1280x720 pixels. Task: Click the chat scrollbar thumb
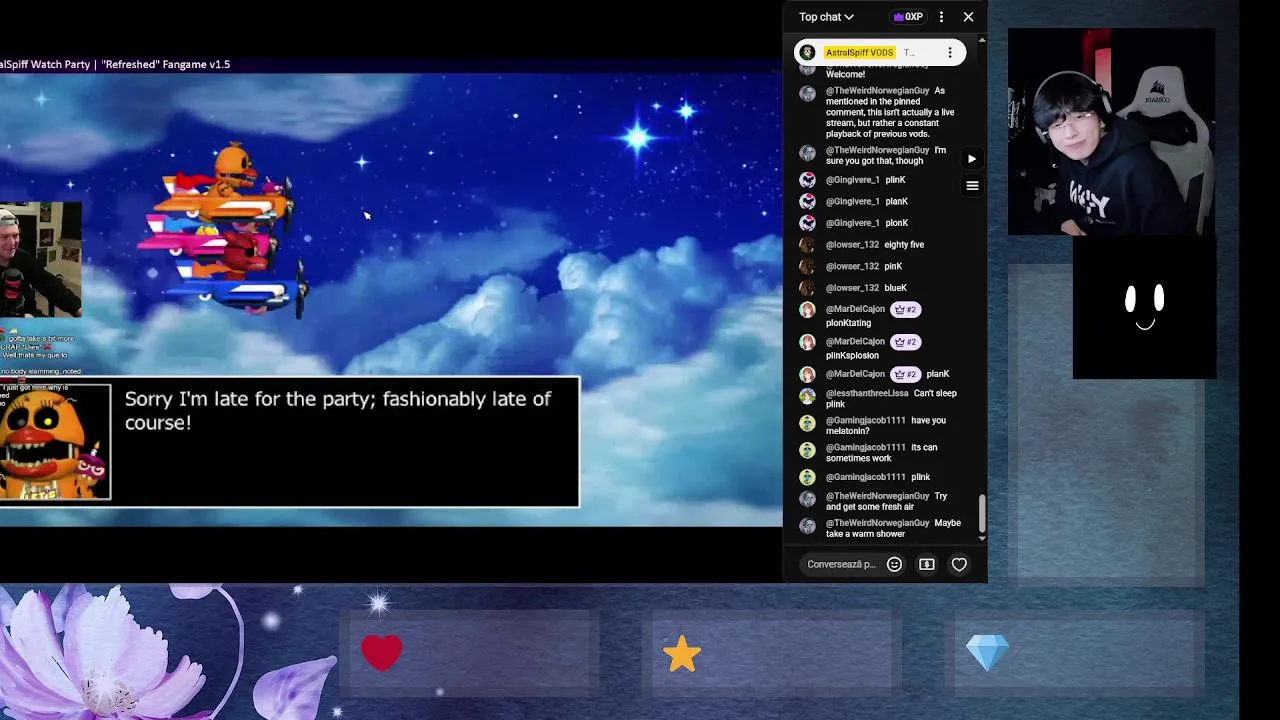pyautogui.click(x=982, y=513)
